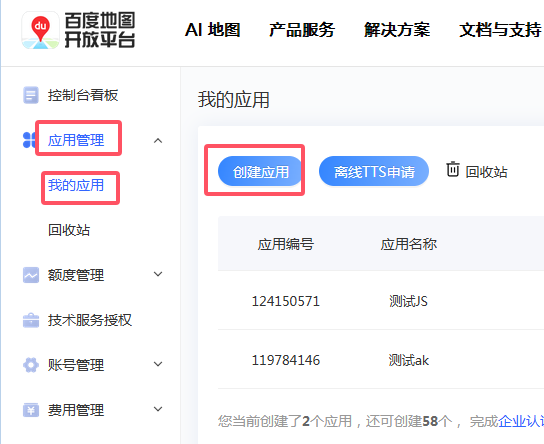Click the 费用管理 yen icon
This screenshot has width=544, height=444.
click(31, 410)
